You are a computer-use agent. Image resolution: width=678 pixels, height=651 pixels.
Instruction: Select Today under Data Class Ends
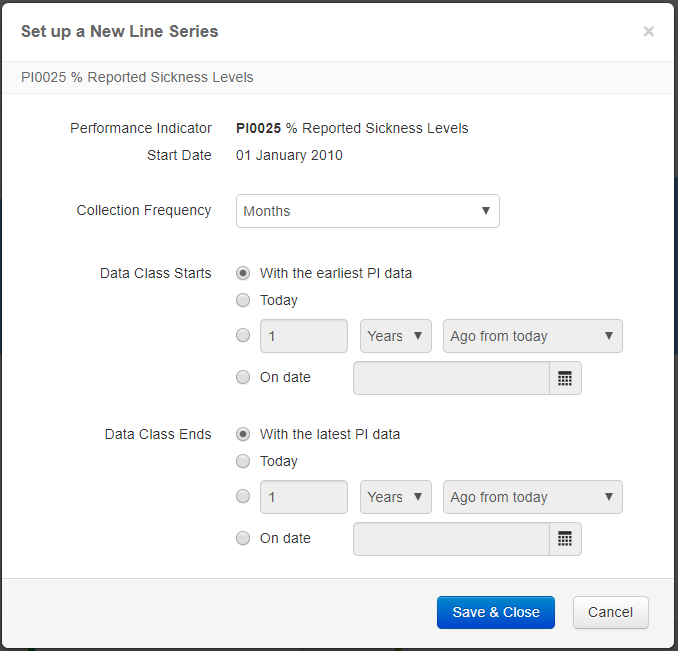[x=243, y=461]
